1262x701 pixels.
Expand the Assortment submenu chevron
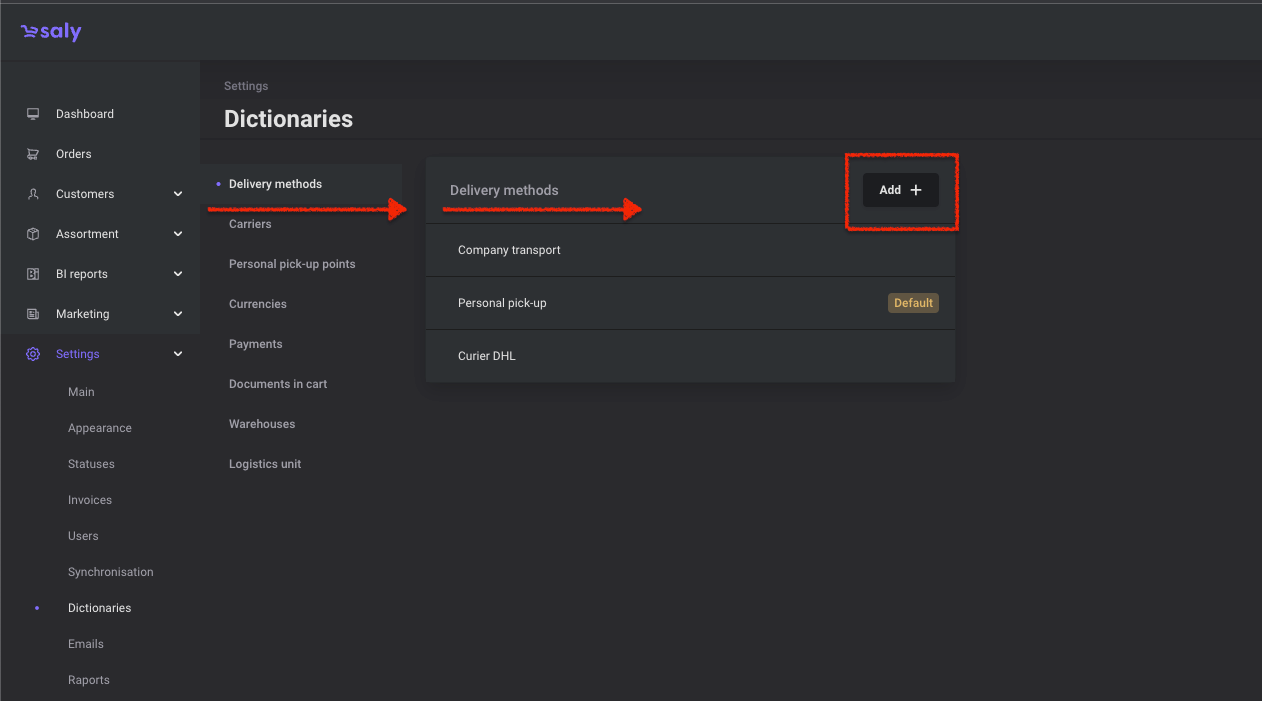click(178, 234)
